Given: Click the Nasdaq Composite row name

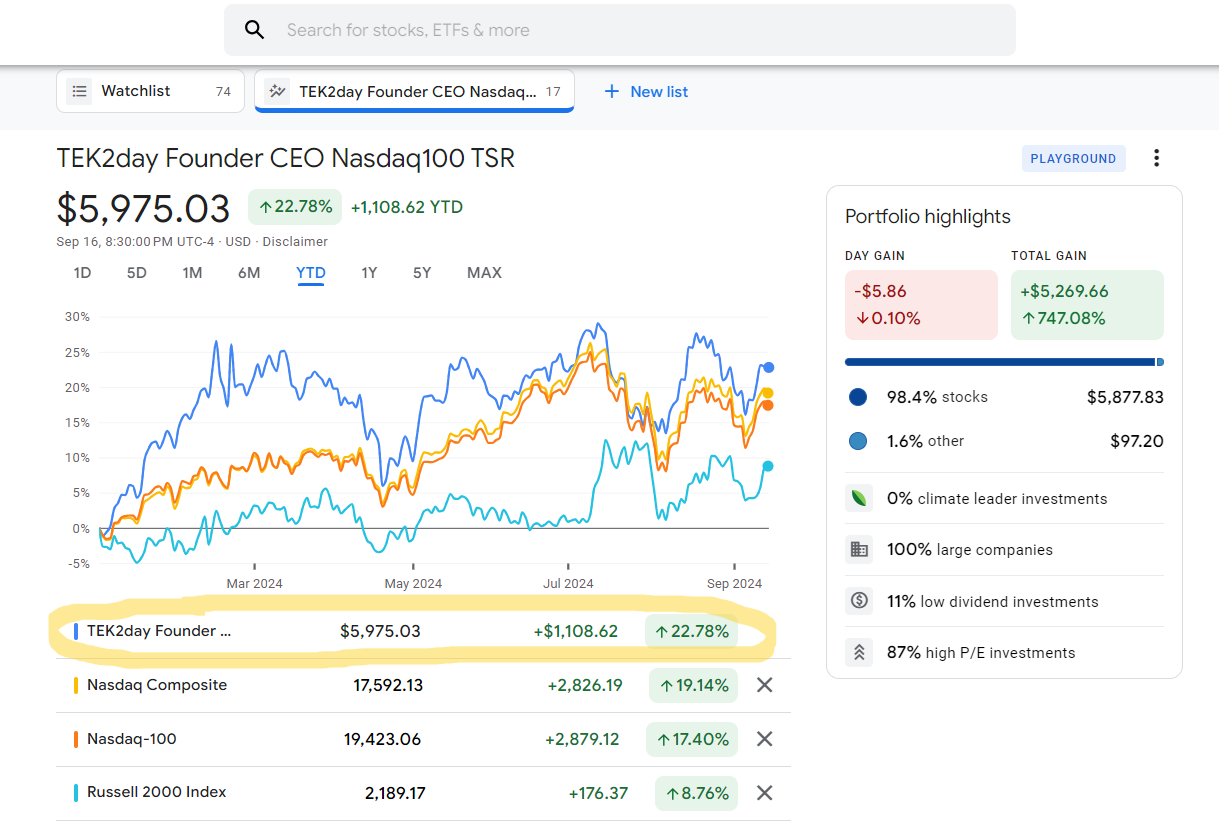Looking at the screenshot, I should coord(157,685).
